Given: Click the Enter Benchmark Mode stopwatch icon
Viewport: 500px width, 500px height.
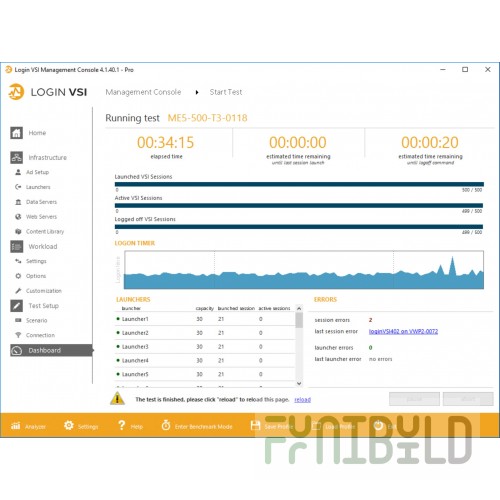Looking at the screenshot, I should point(166,425).
